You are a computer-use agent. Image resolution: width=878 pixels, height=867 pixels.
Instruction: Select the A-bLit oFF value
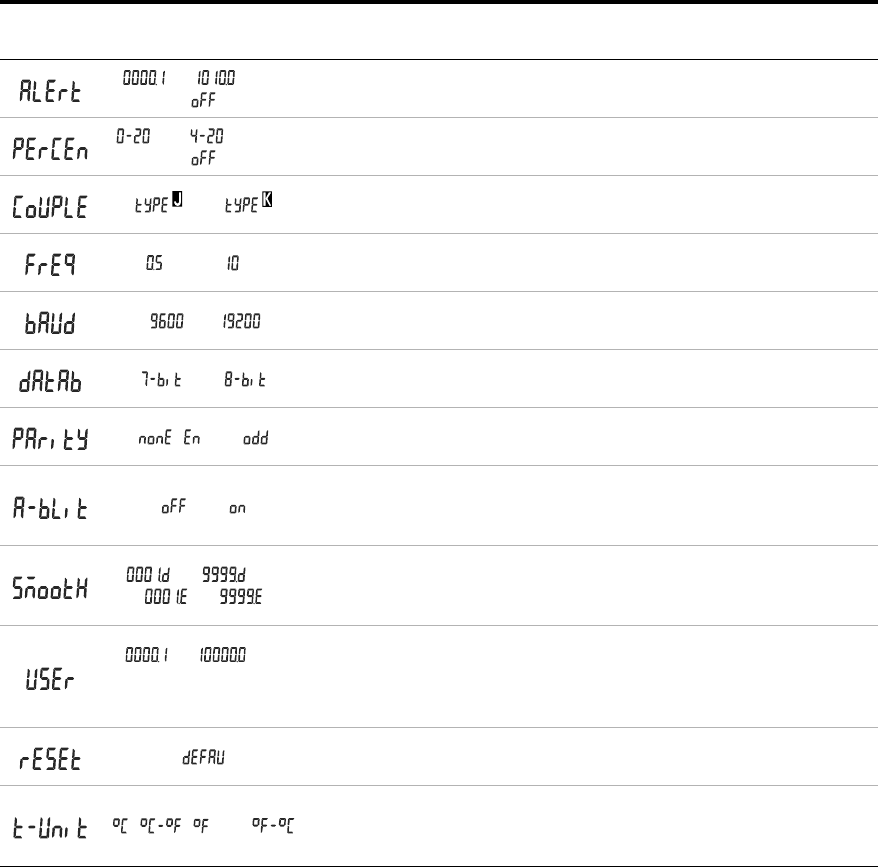click(174, 507)
